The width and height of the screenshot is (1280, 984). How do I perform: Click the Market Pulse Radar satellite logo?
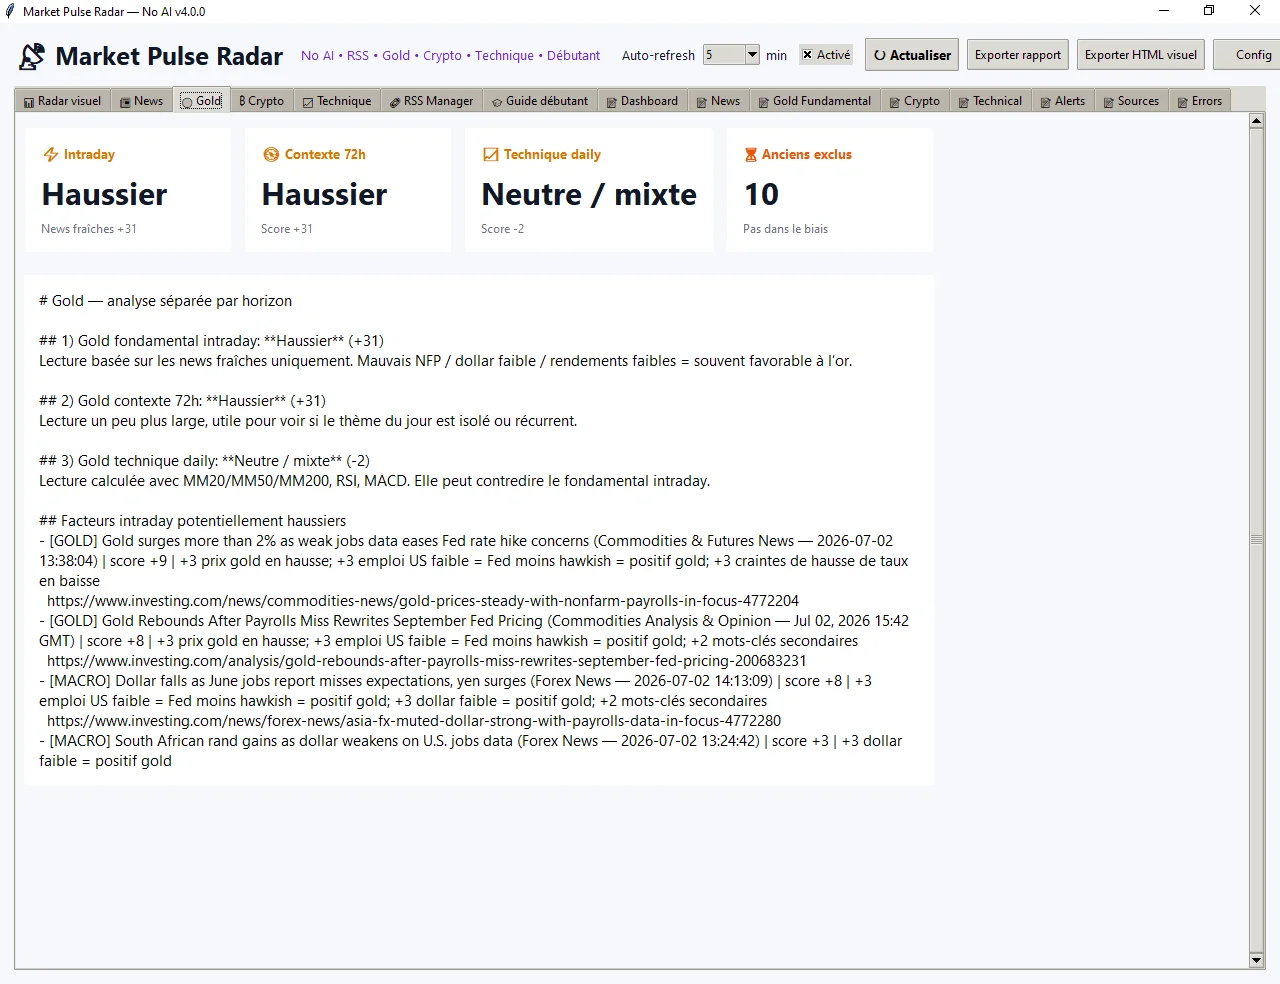32,56
